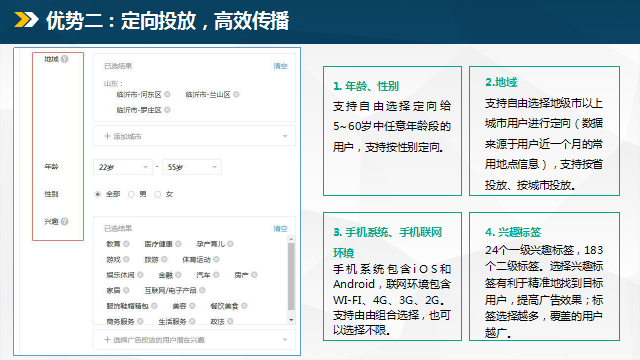This screenshot has height=360, width=640.
Task: Click the 4. 兴趣标签 heading
Action: click(513, 232)
